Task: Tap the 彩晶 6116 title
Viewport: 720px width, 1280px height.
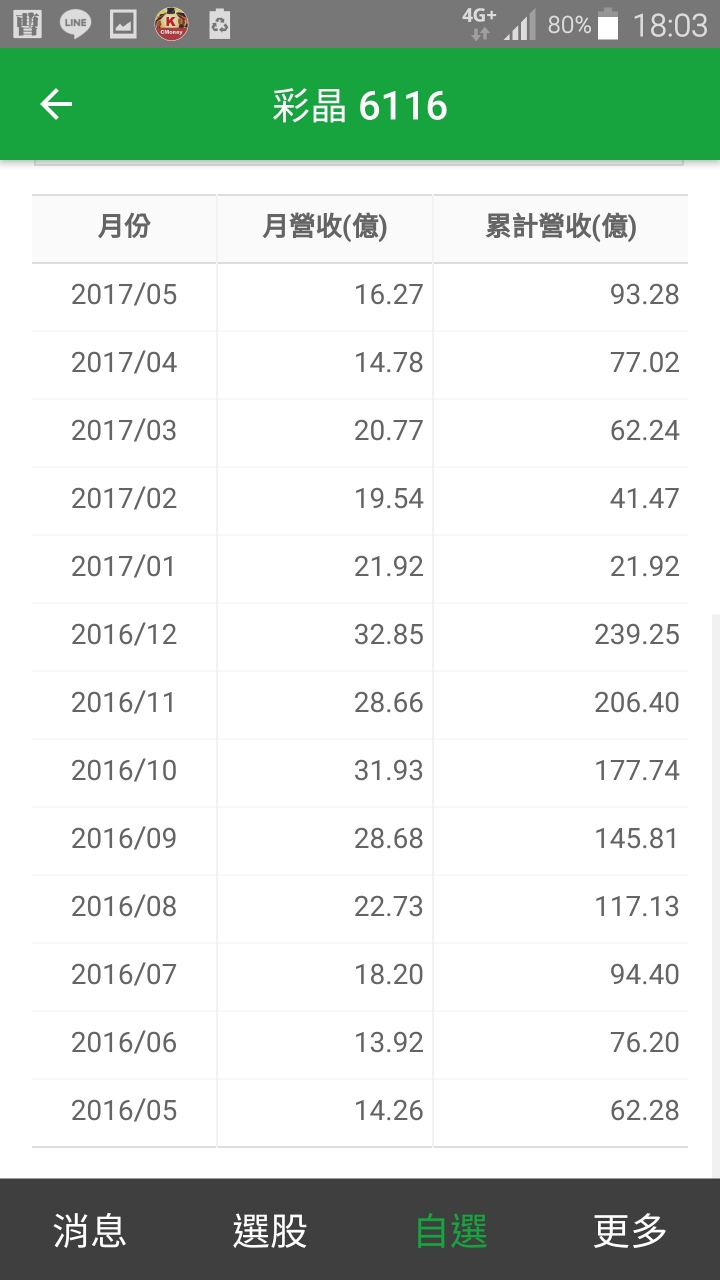Action: pos(360,105)
